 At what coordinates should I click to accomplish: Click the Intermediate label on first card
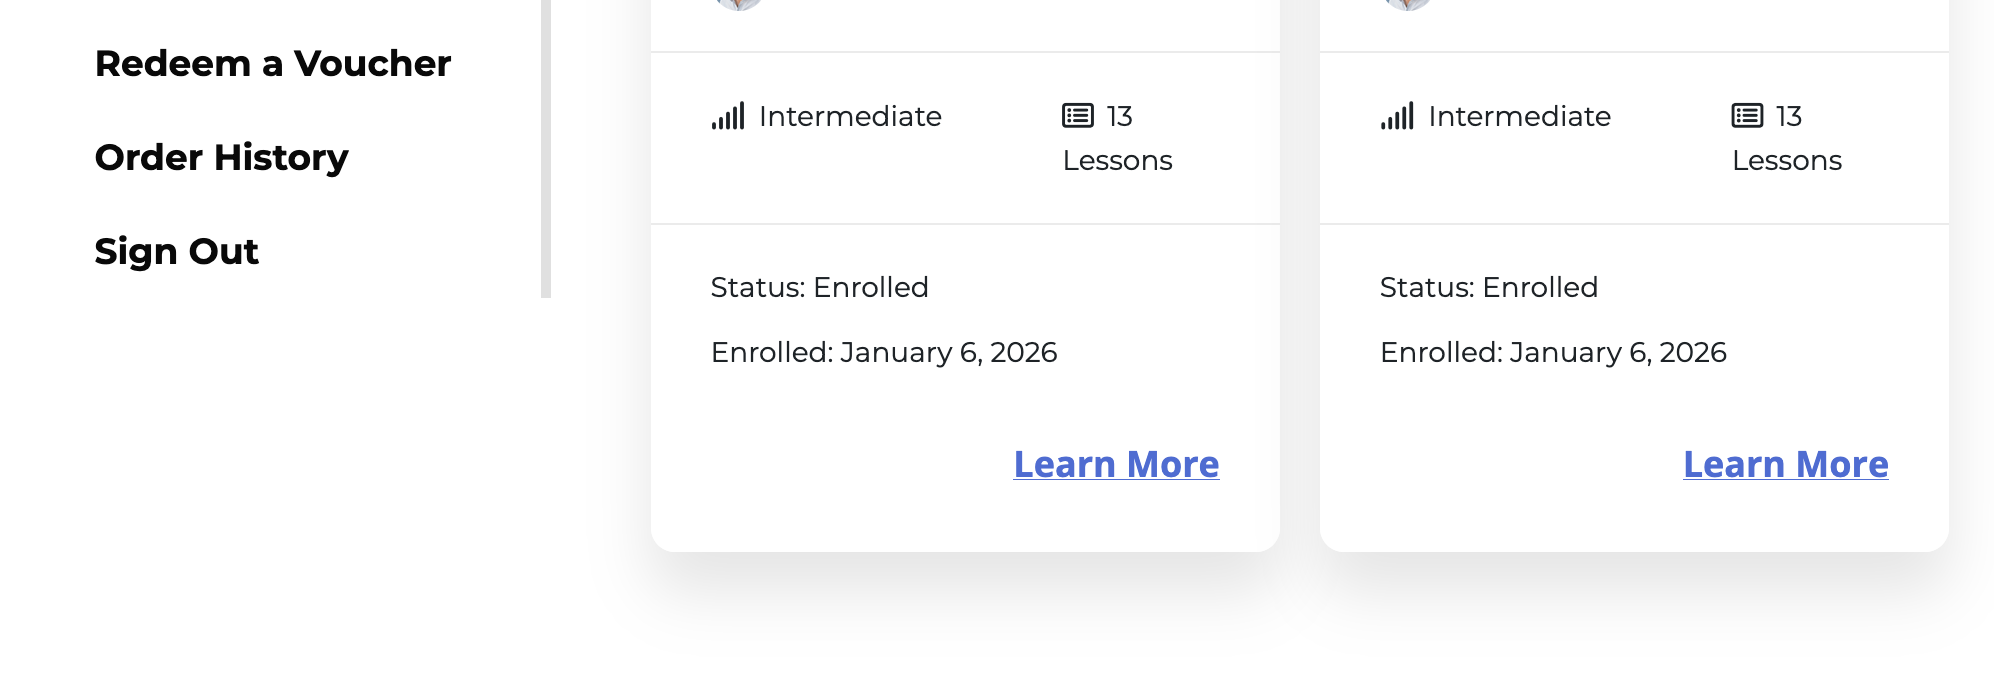point(850,117)
